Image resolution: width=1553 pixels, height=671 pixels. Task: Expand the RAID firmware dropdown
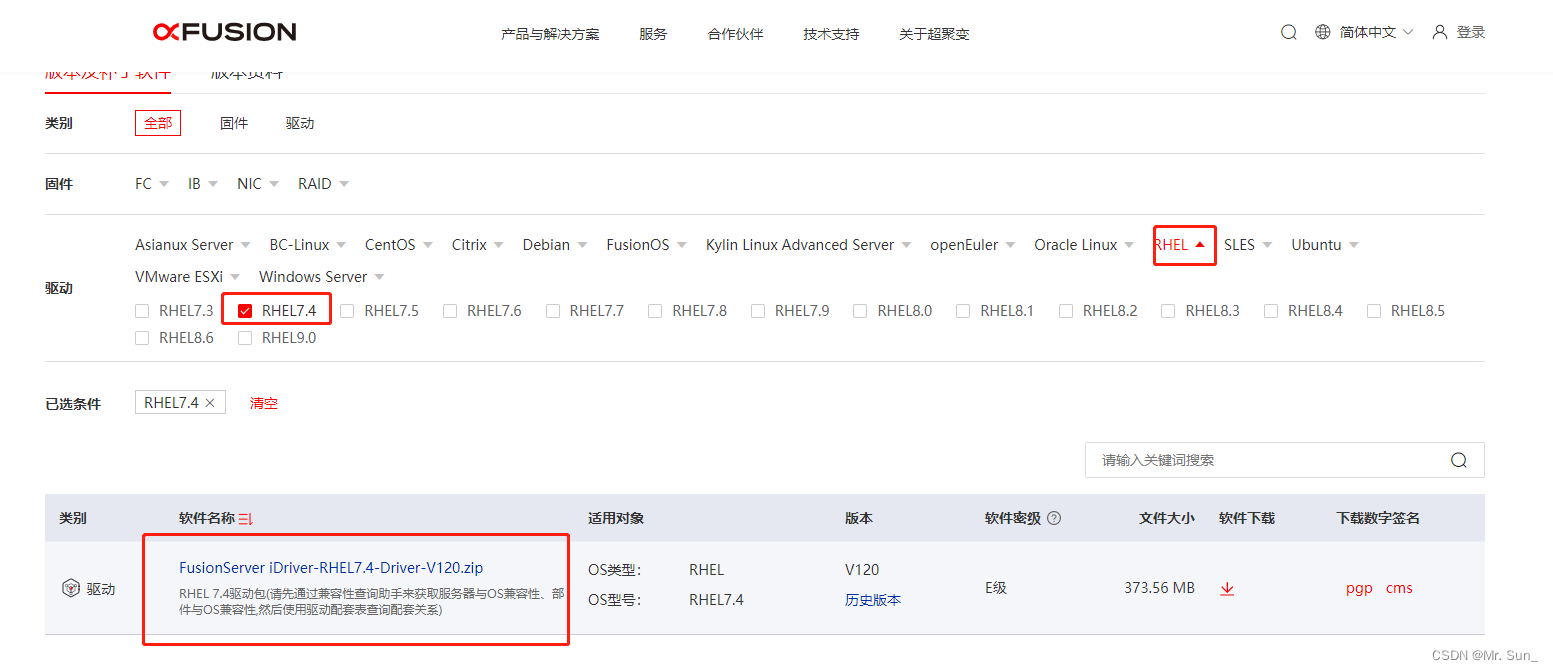click(x=324, y=184)
